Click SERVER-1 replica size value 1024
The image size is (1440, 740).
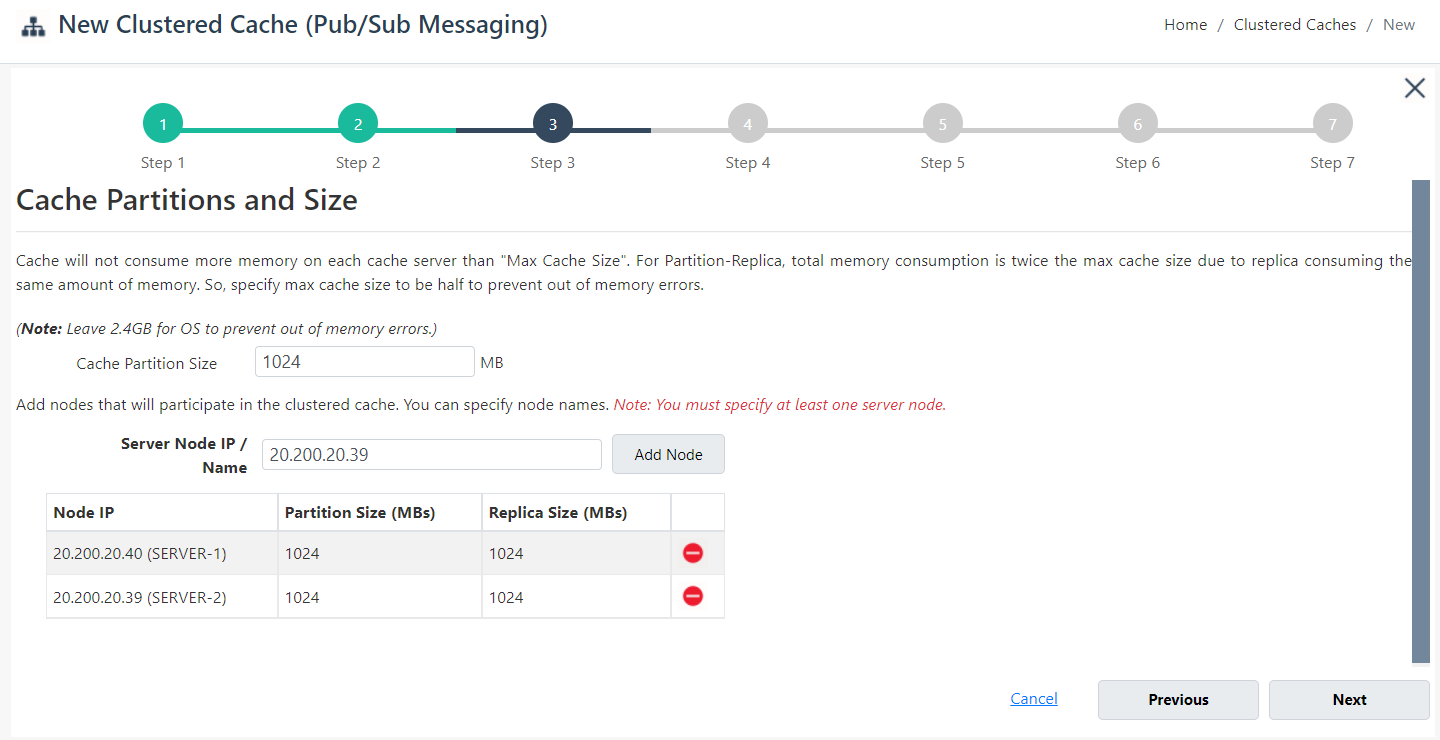[x=506, y=553]
